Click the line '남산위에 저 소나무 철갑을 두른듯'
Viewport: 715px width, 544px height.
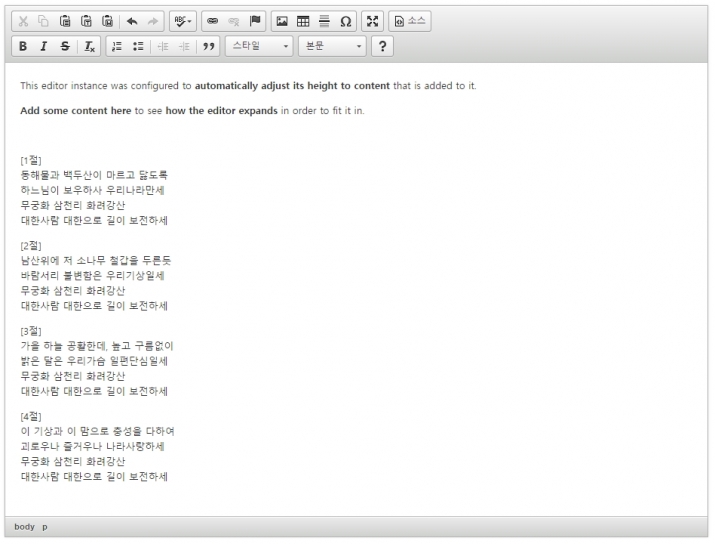96,260
